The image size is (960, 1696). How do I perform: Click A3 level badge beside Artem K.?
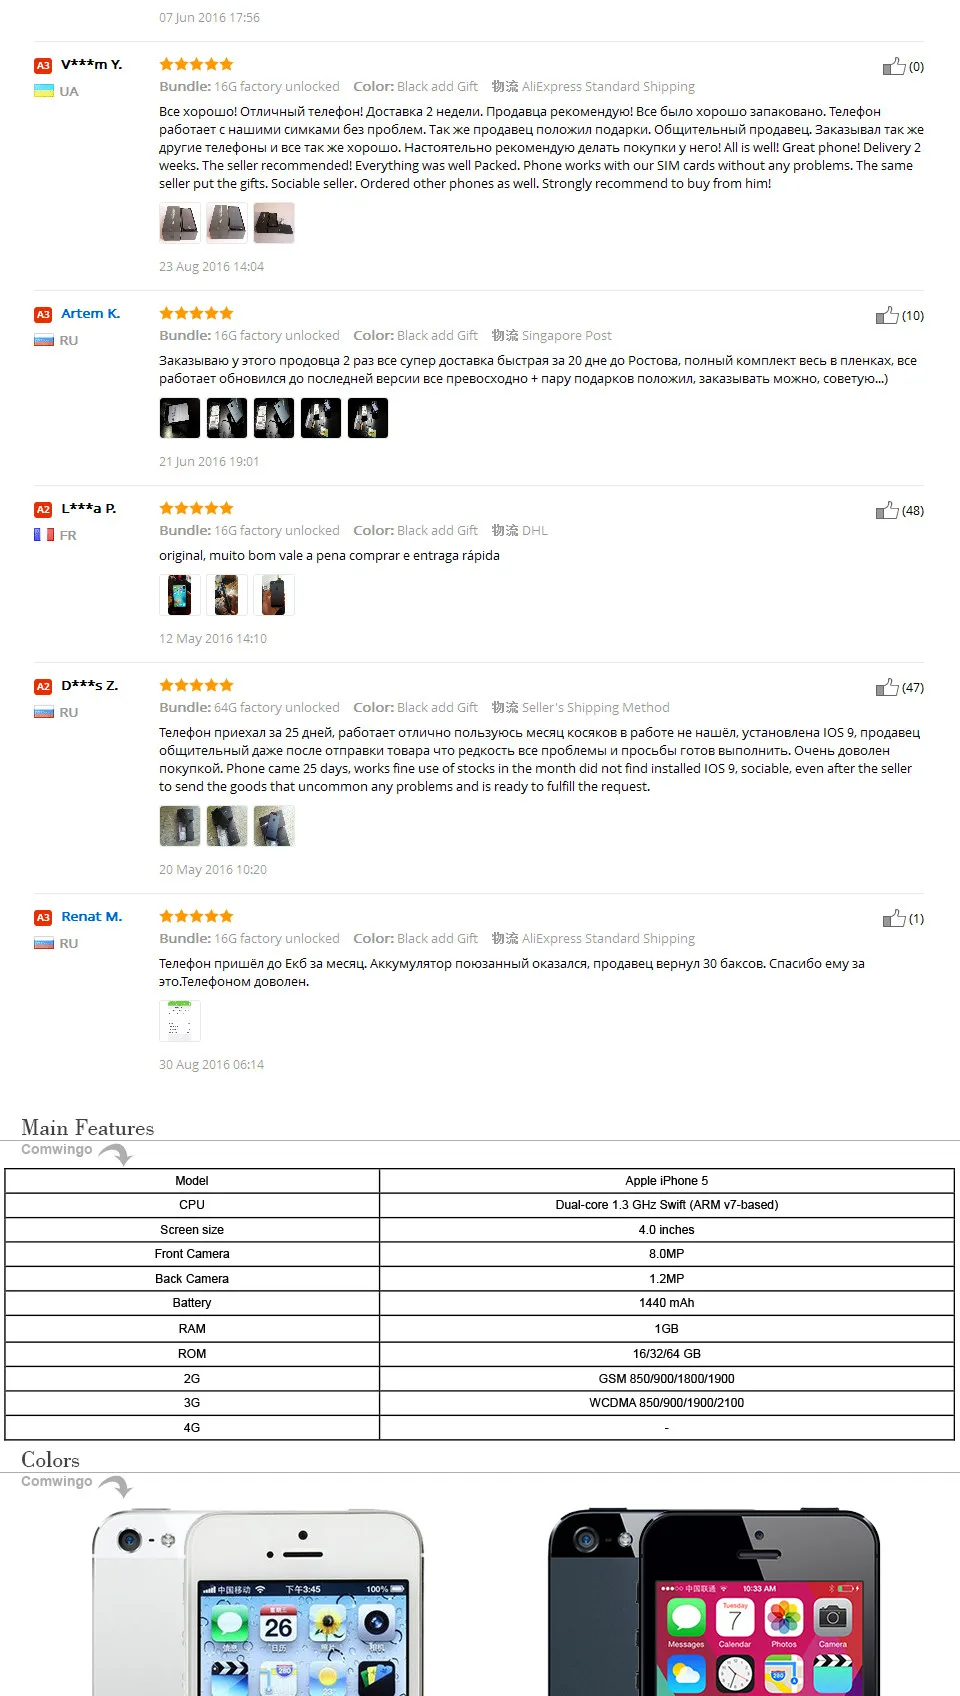coord(43,314)
